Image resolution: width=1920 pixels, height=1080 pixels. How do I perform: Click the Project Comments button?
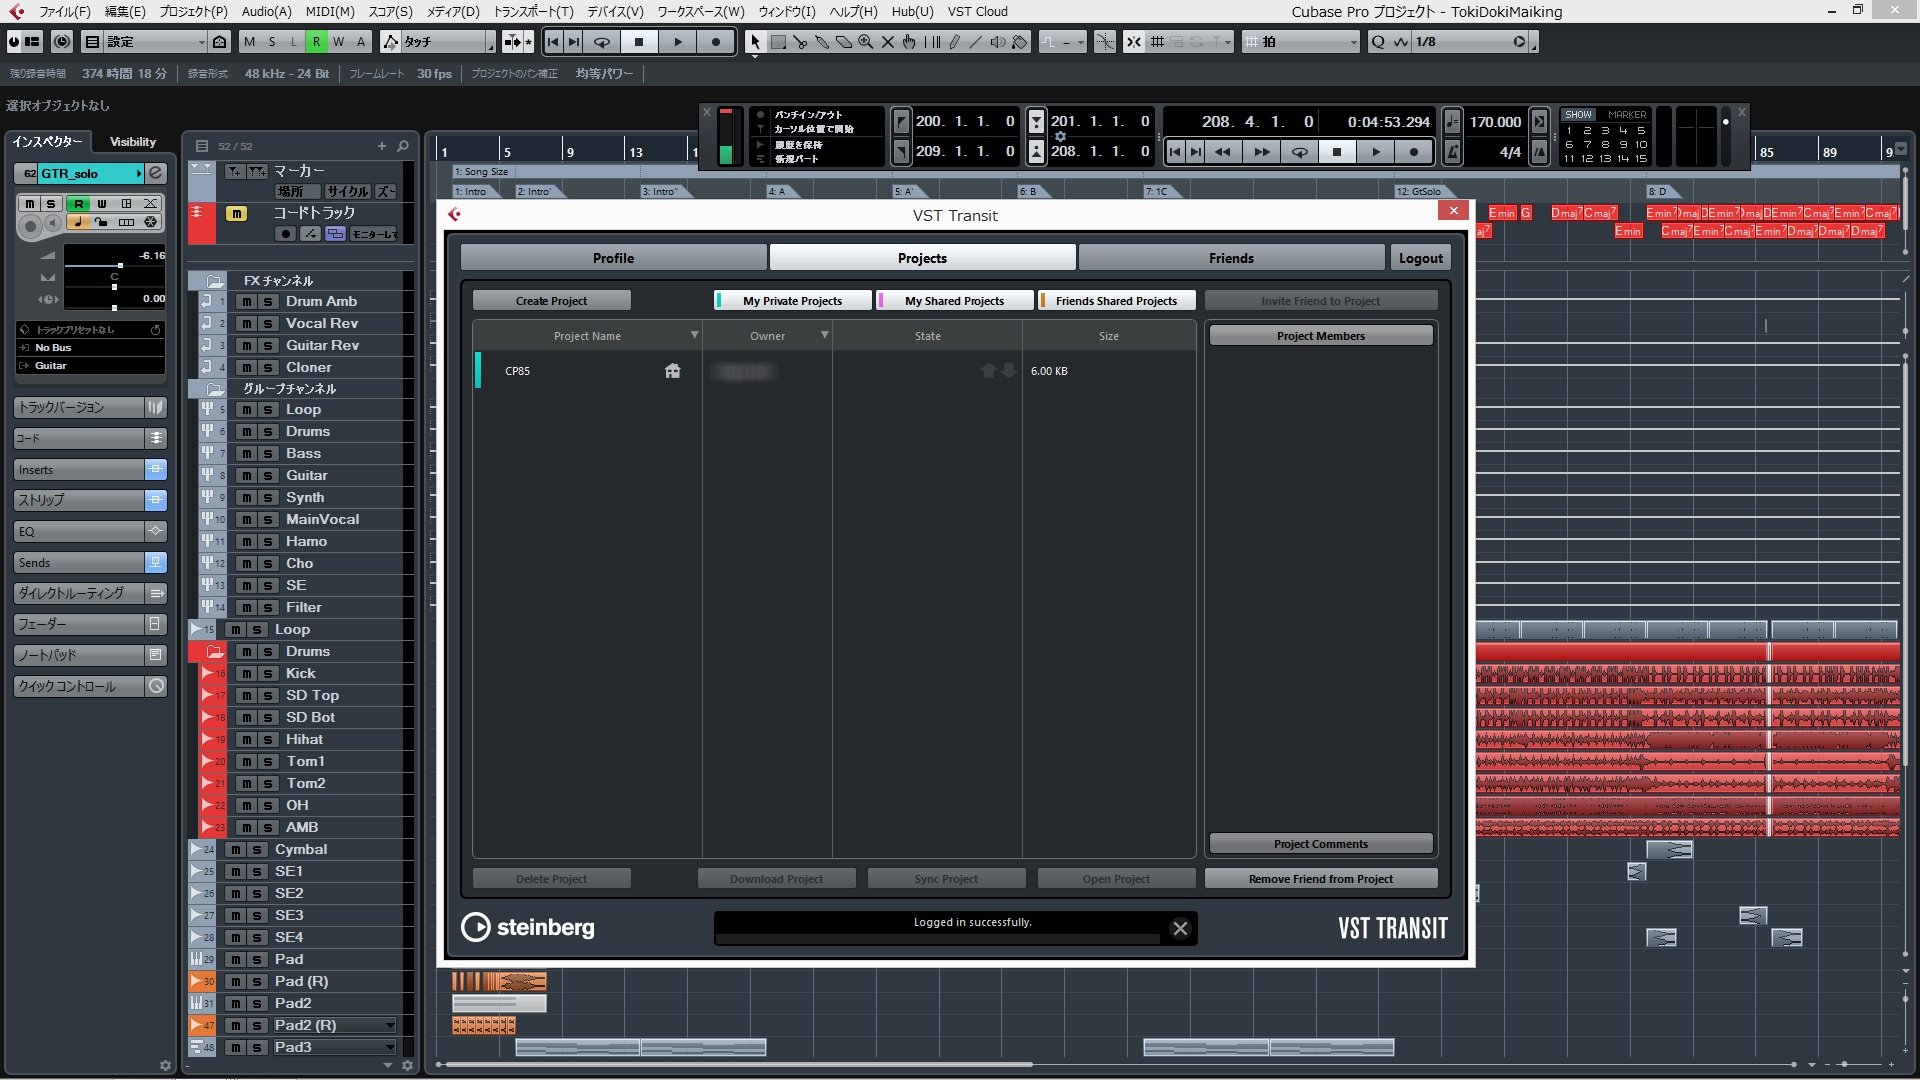(x=1320, y=844)
